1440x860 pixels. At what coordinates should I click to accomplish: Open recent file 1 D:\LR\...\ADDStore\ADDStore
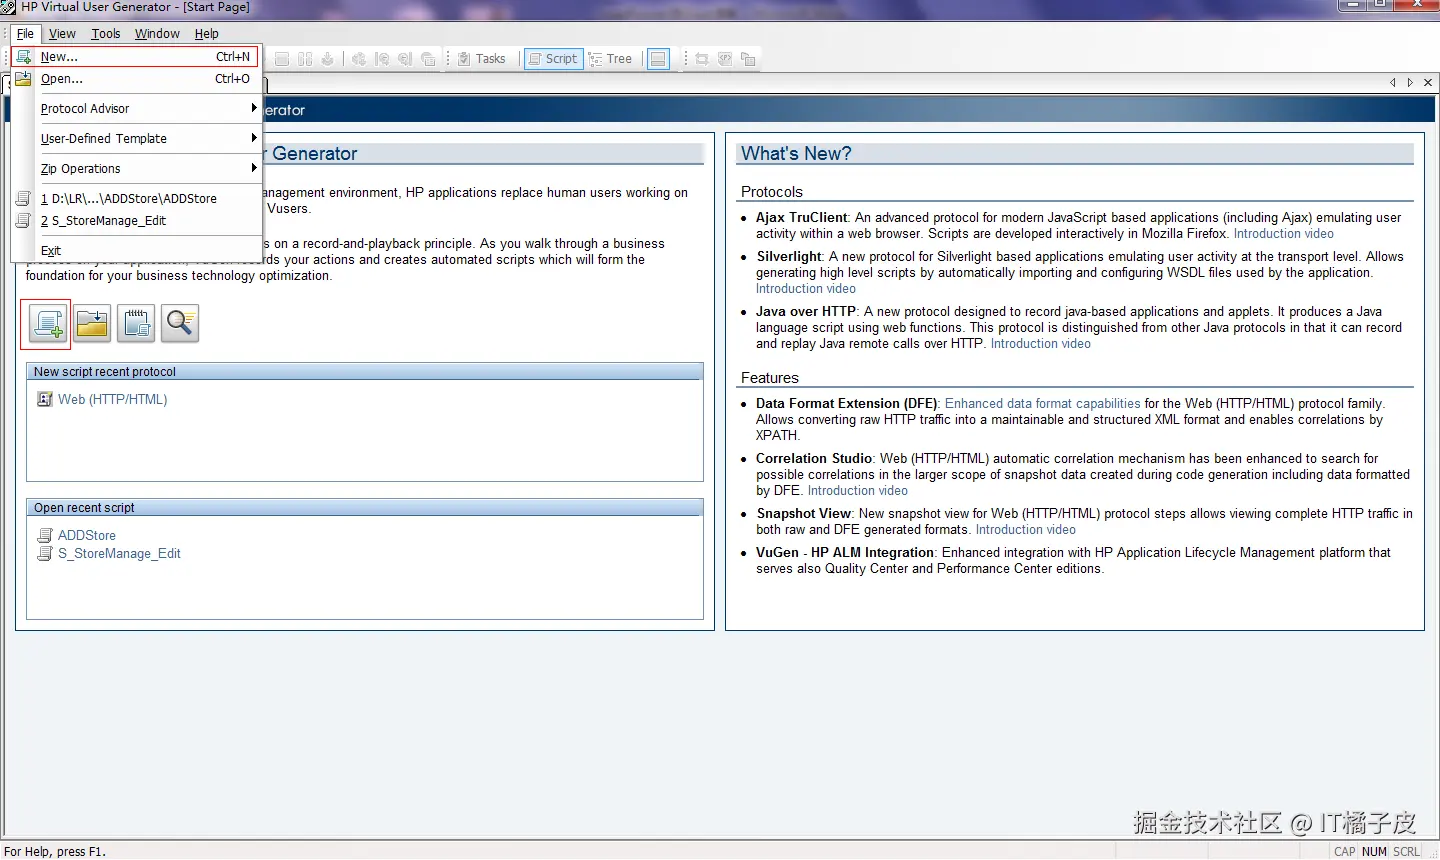pos(136,199)
